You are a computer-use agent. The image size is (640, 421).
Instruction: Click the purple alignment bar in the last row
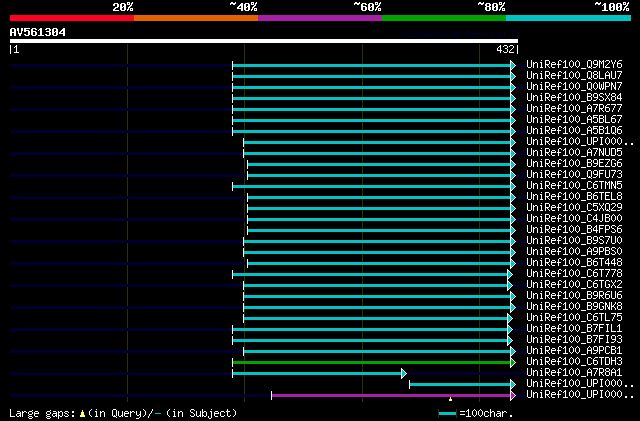click(x=391, y=395)
